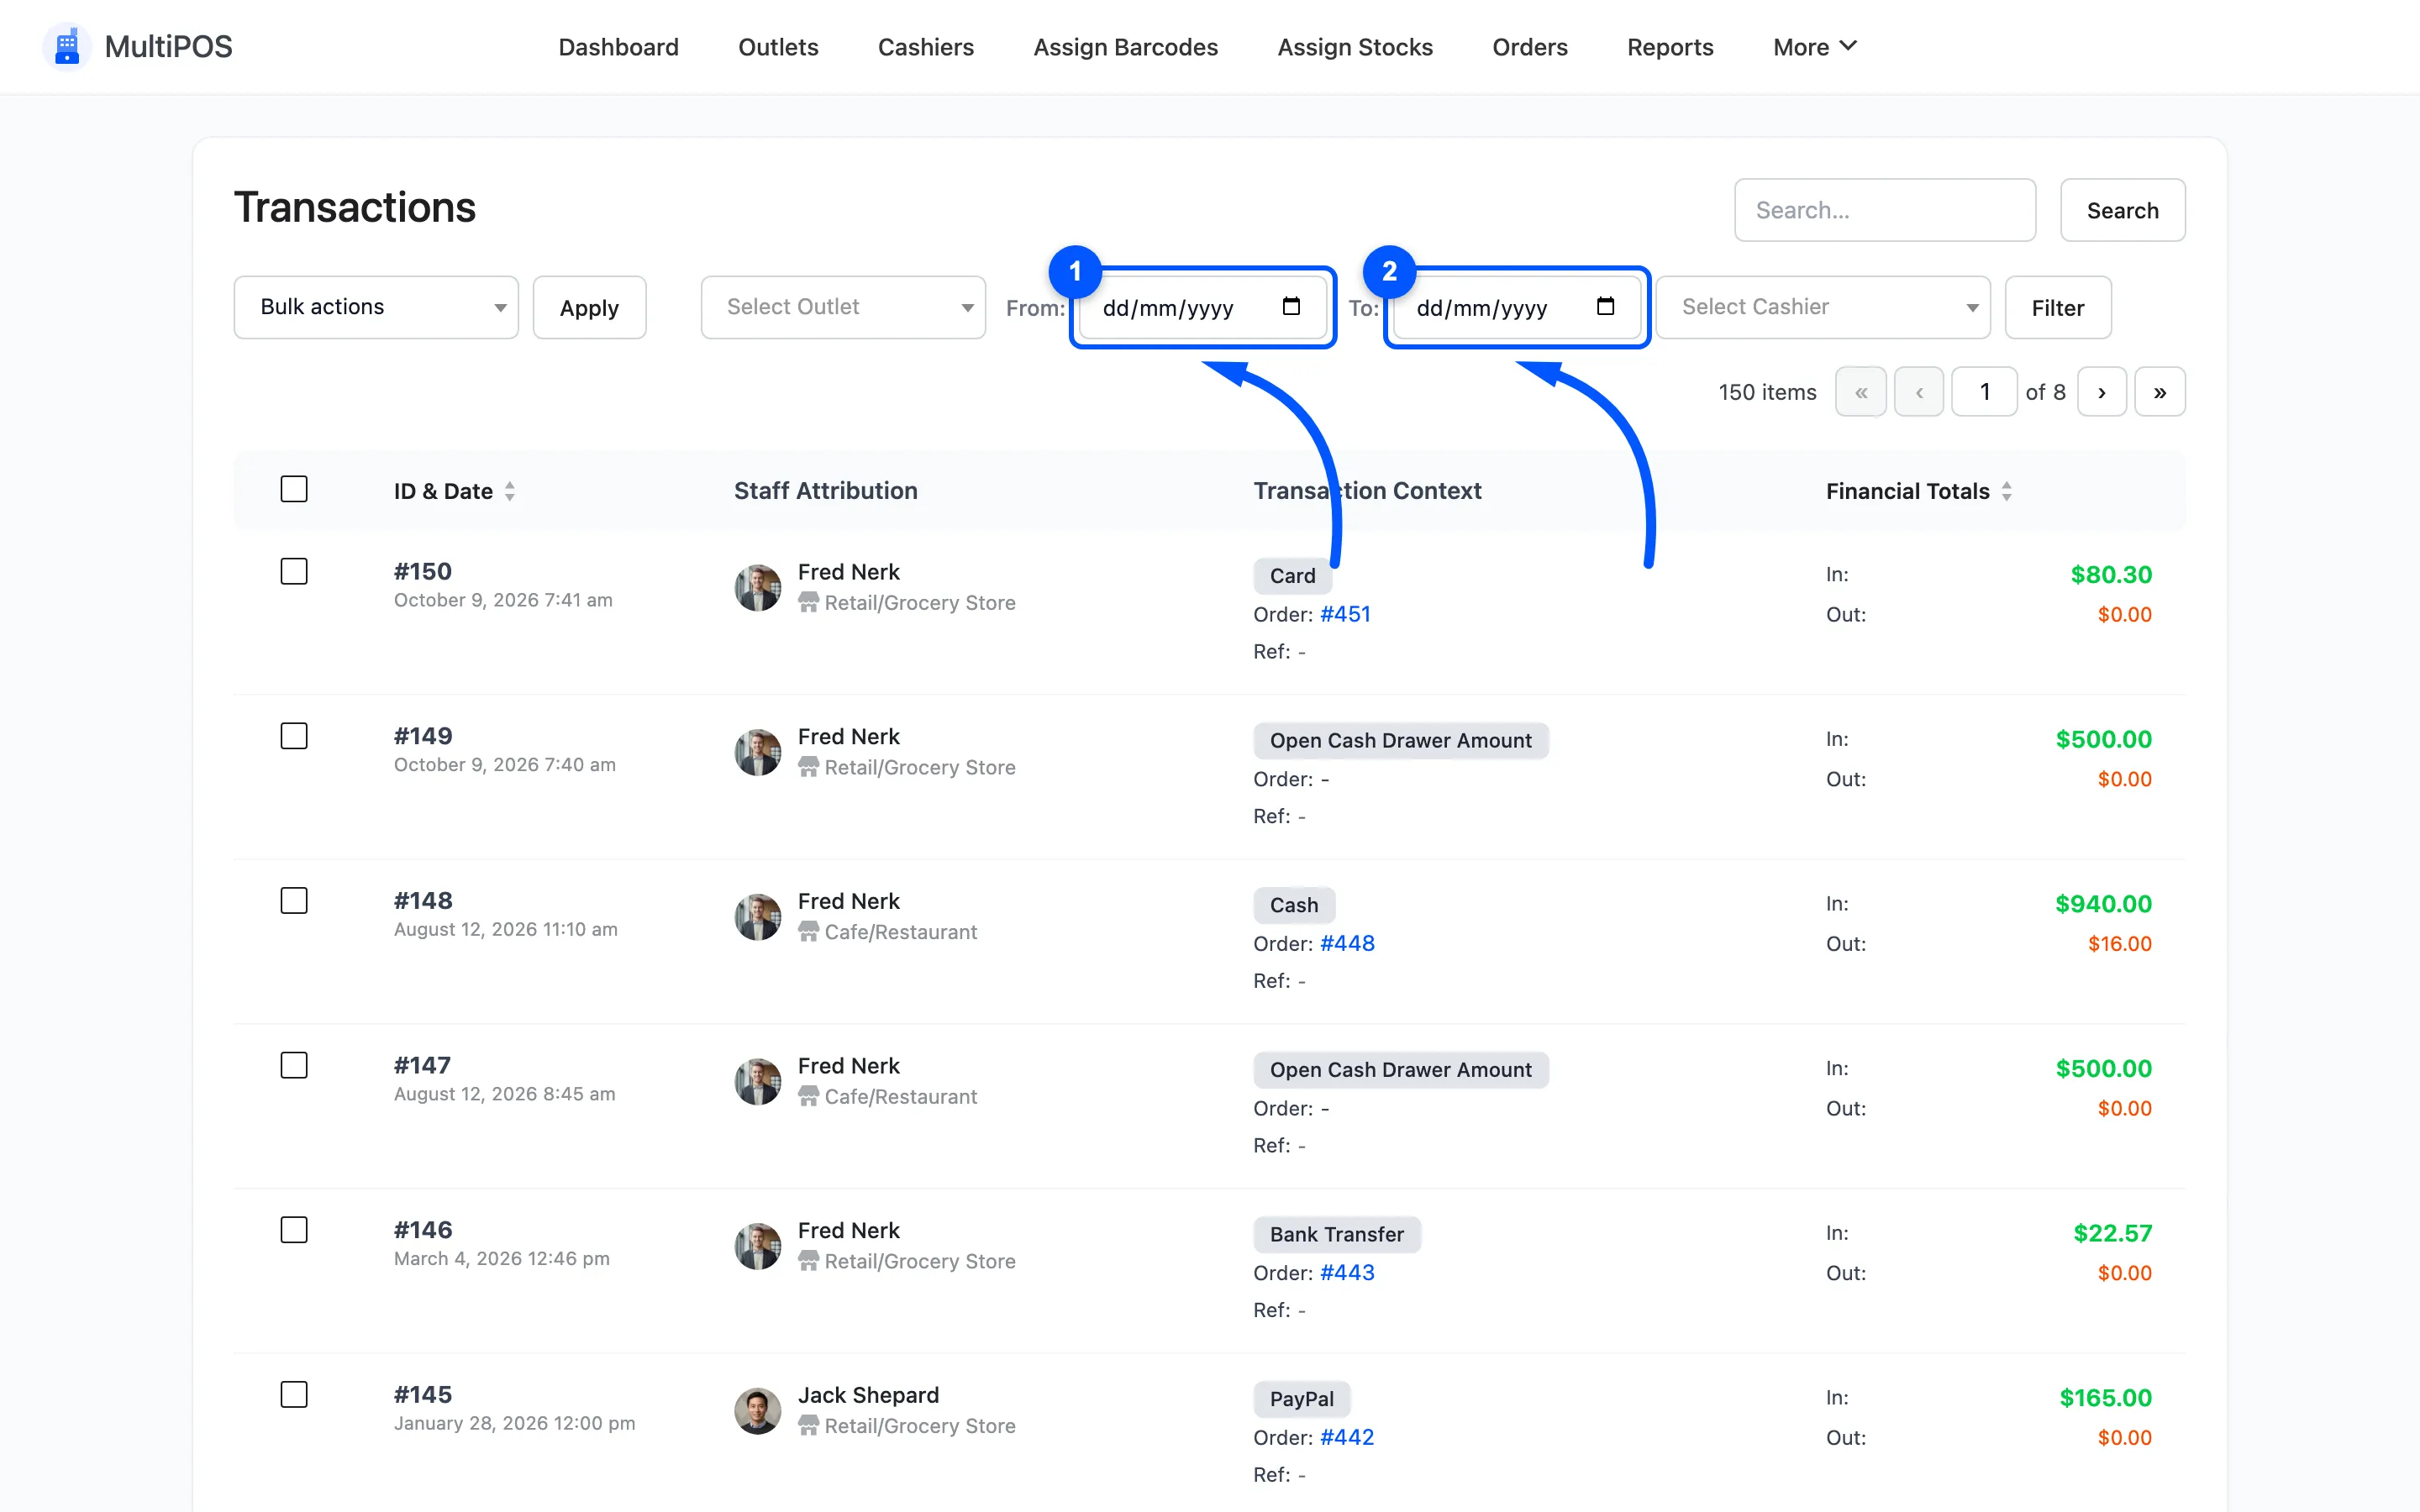Open the Reports nav item
Viewport: 2420px width, 1512px height.
coord(1670,47)
